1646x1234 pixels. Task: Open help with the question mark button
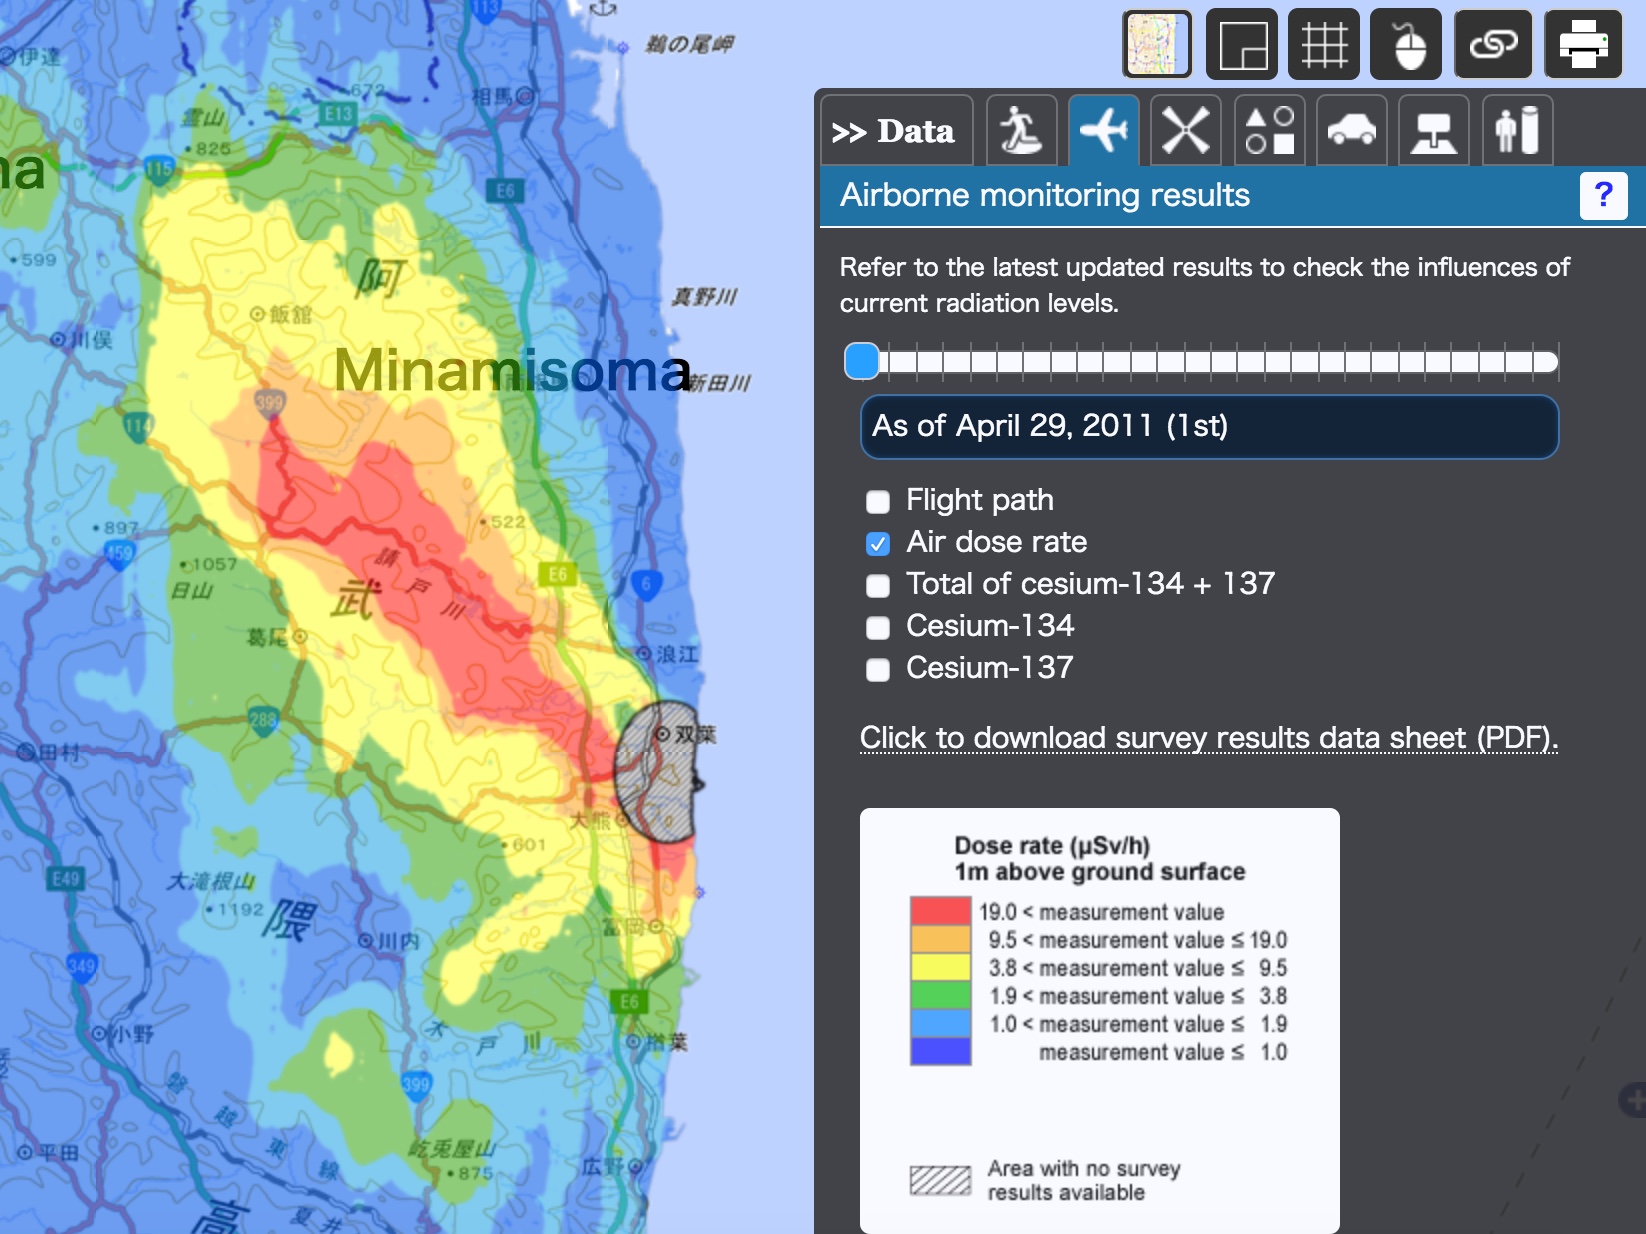coord(1603,195)
